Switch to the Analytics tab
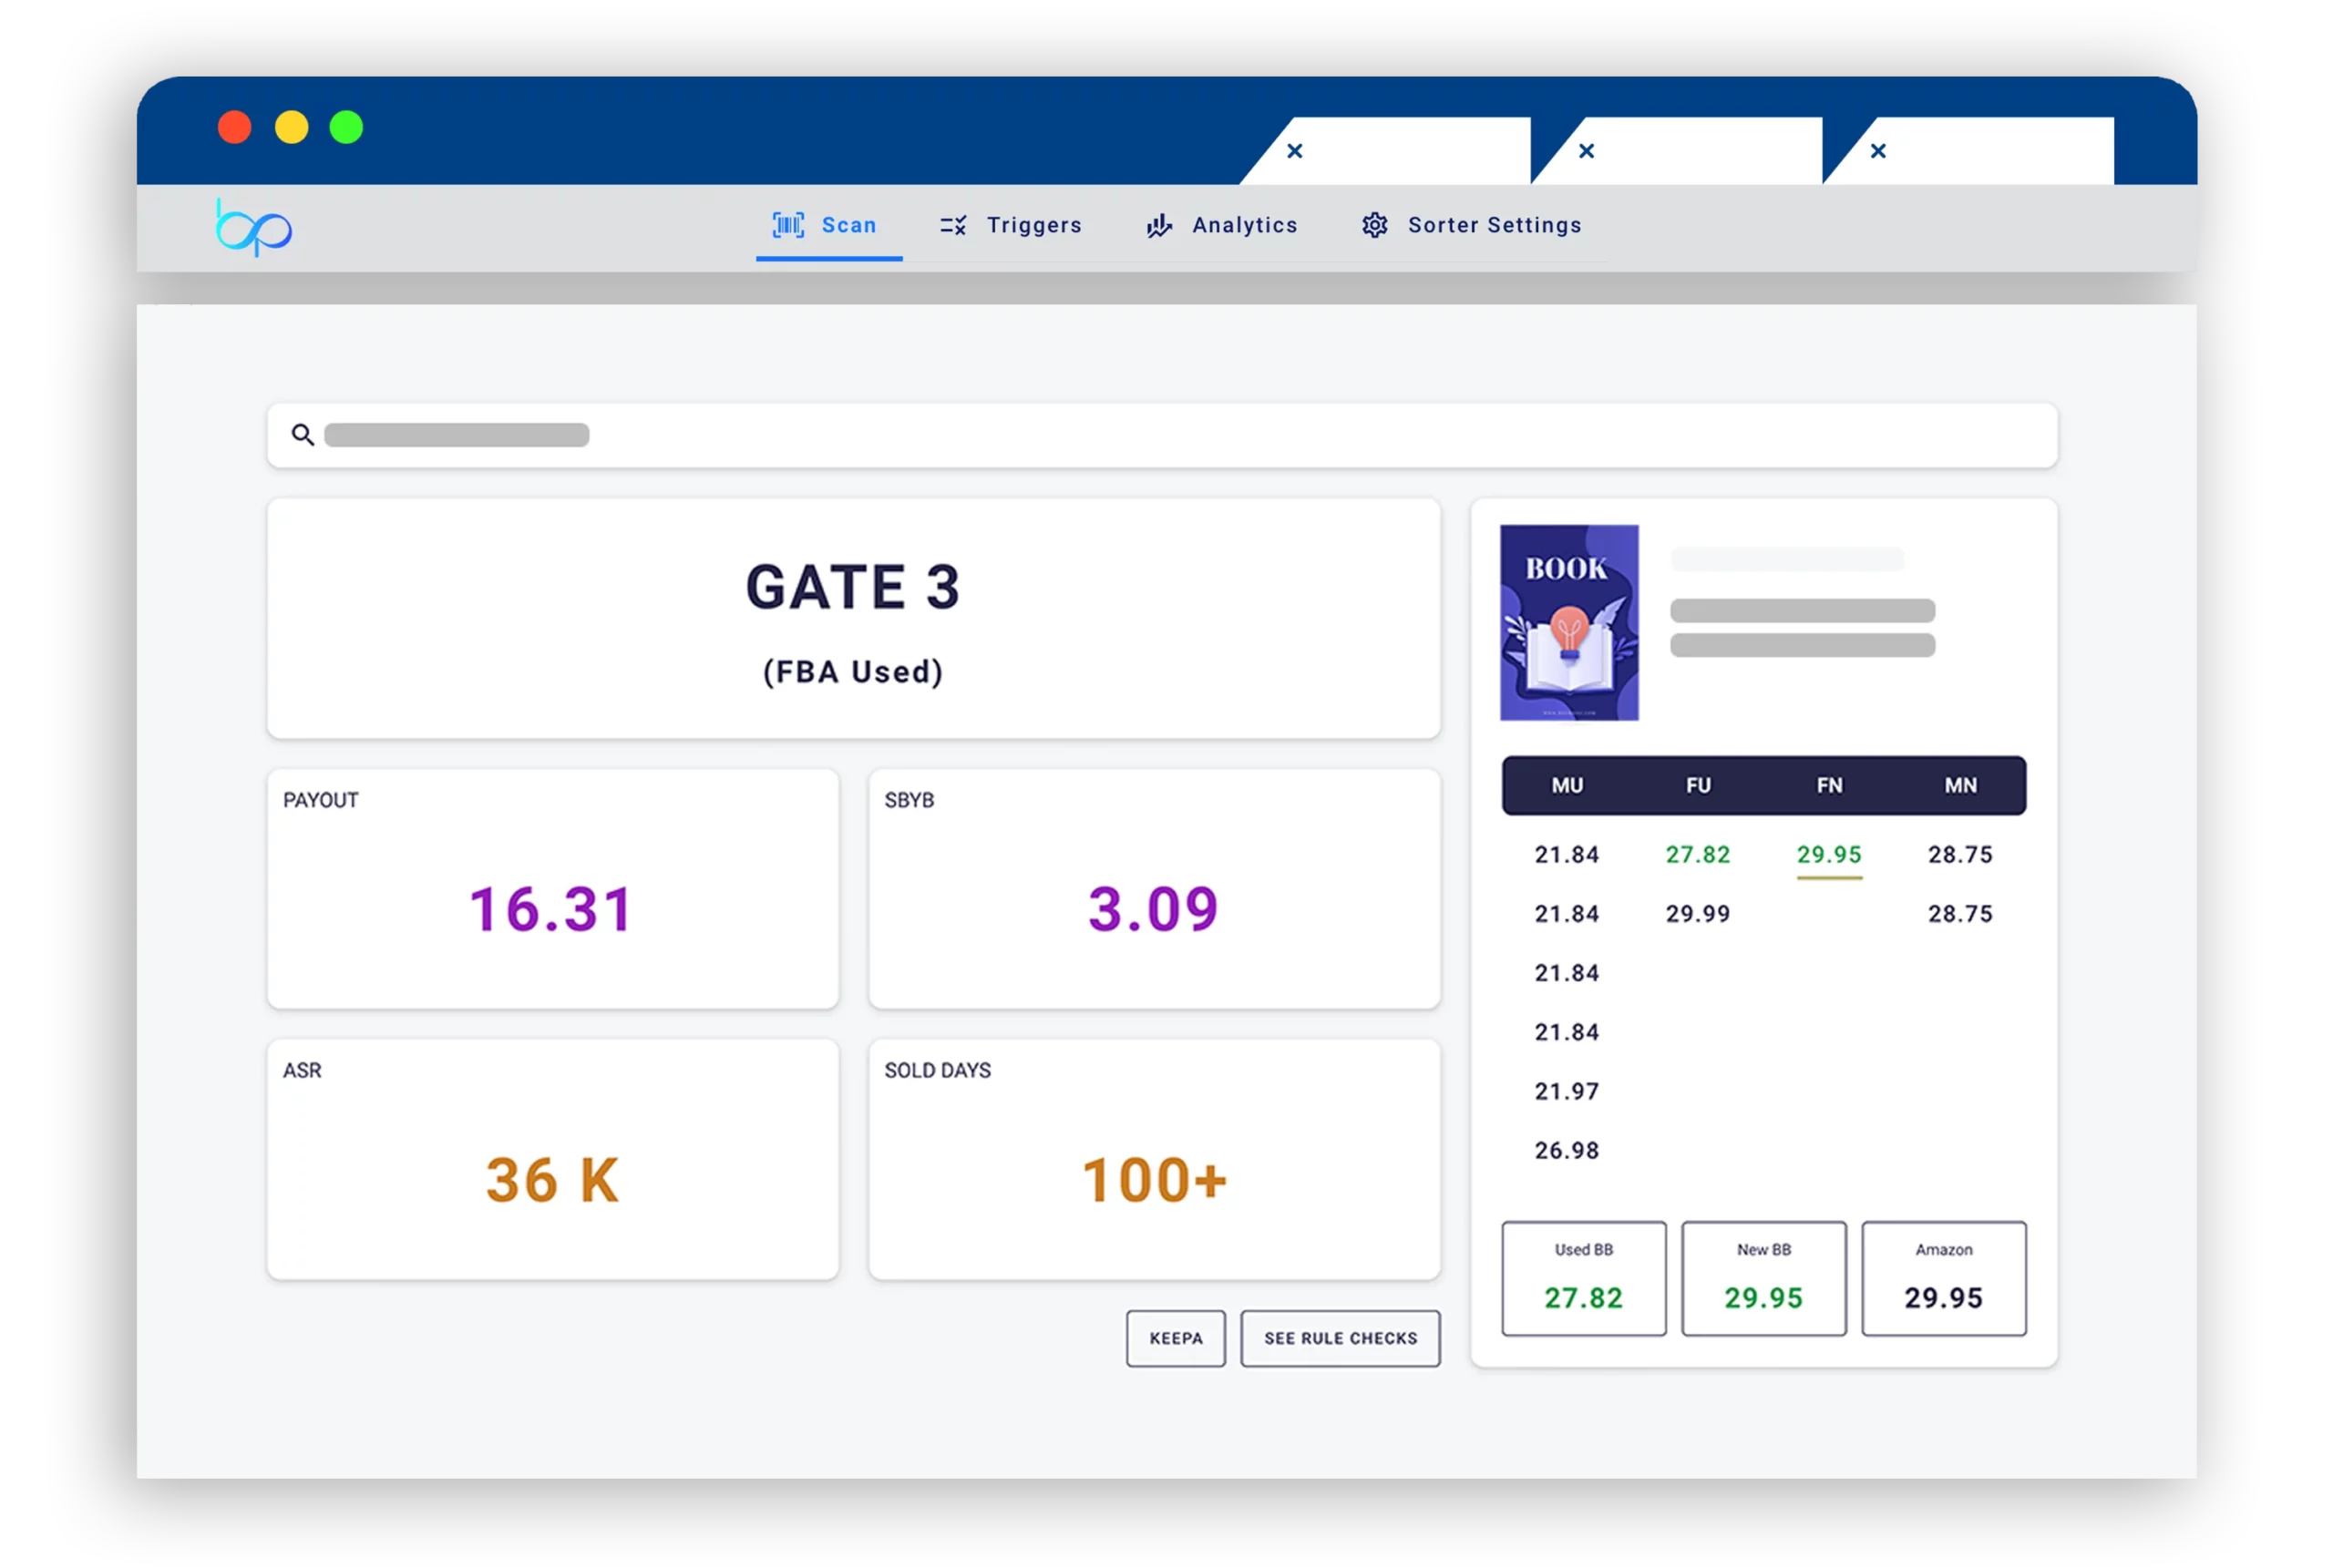This screenshot has width=2333, height=1568. pos(1244,225)
